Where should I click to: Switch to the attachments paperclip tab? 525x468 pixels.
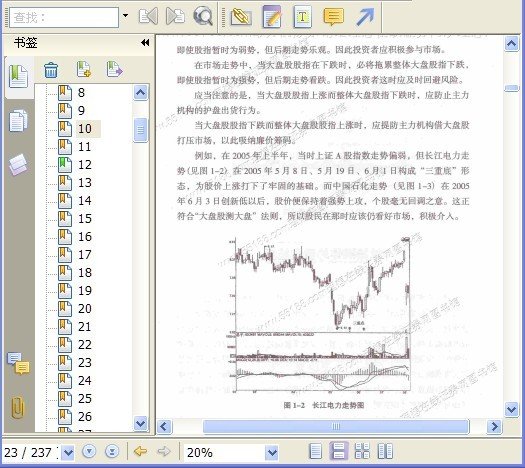pyautogui.click(x=18, y=407)
